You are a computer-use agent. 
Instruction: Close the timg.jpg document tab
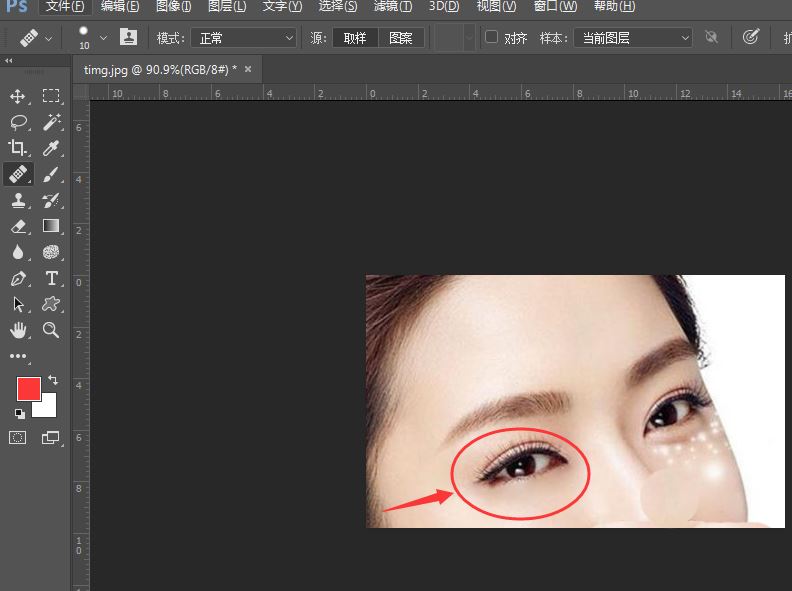[248, 69]
